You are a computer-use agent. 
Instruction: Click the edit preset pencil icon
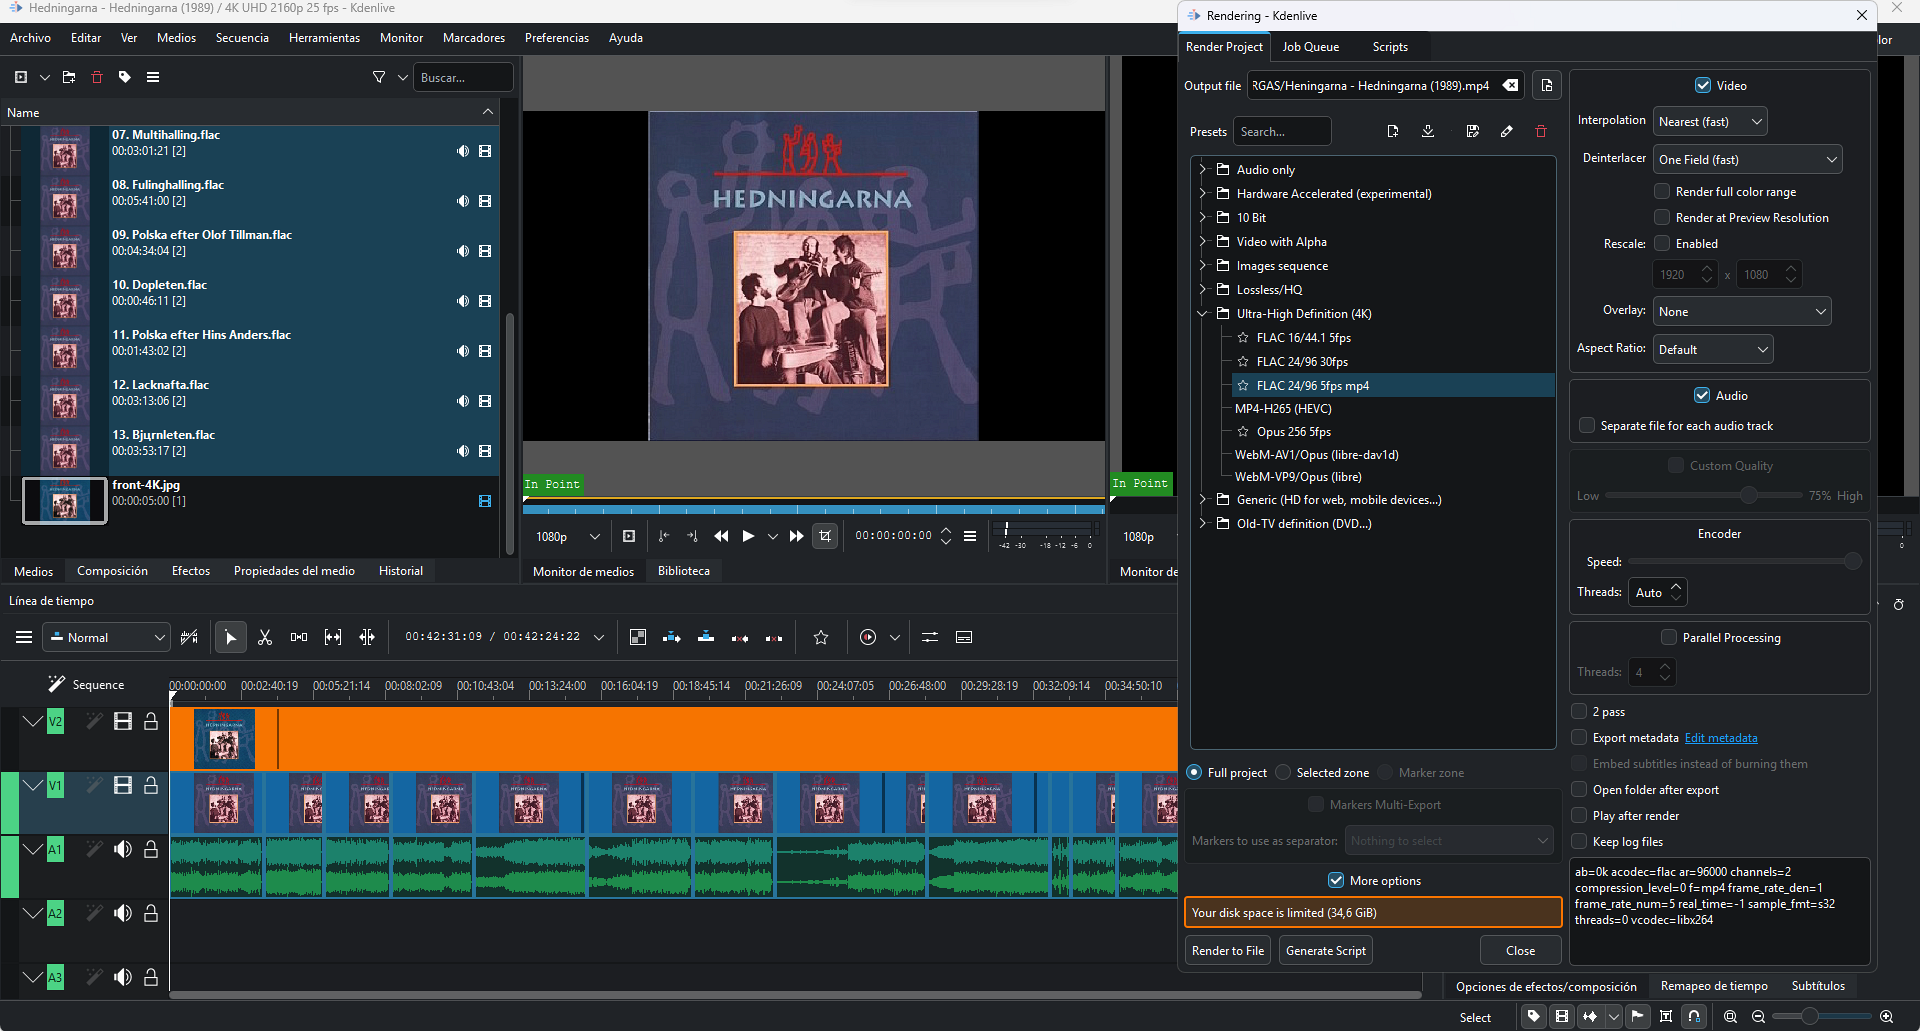coord(1507,132)
